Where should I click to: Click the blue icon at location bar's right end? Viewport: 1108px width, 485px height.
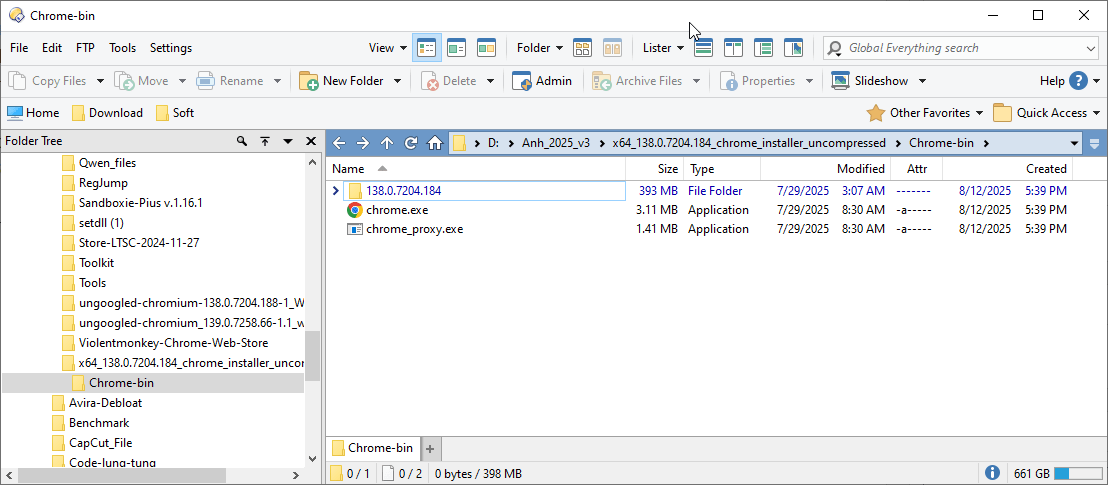click(x=1095, y=144)
